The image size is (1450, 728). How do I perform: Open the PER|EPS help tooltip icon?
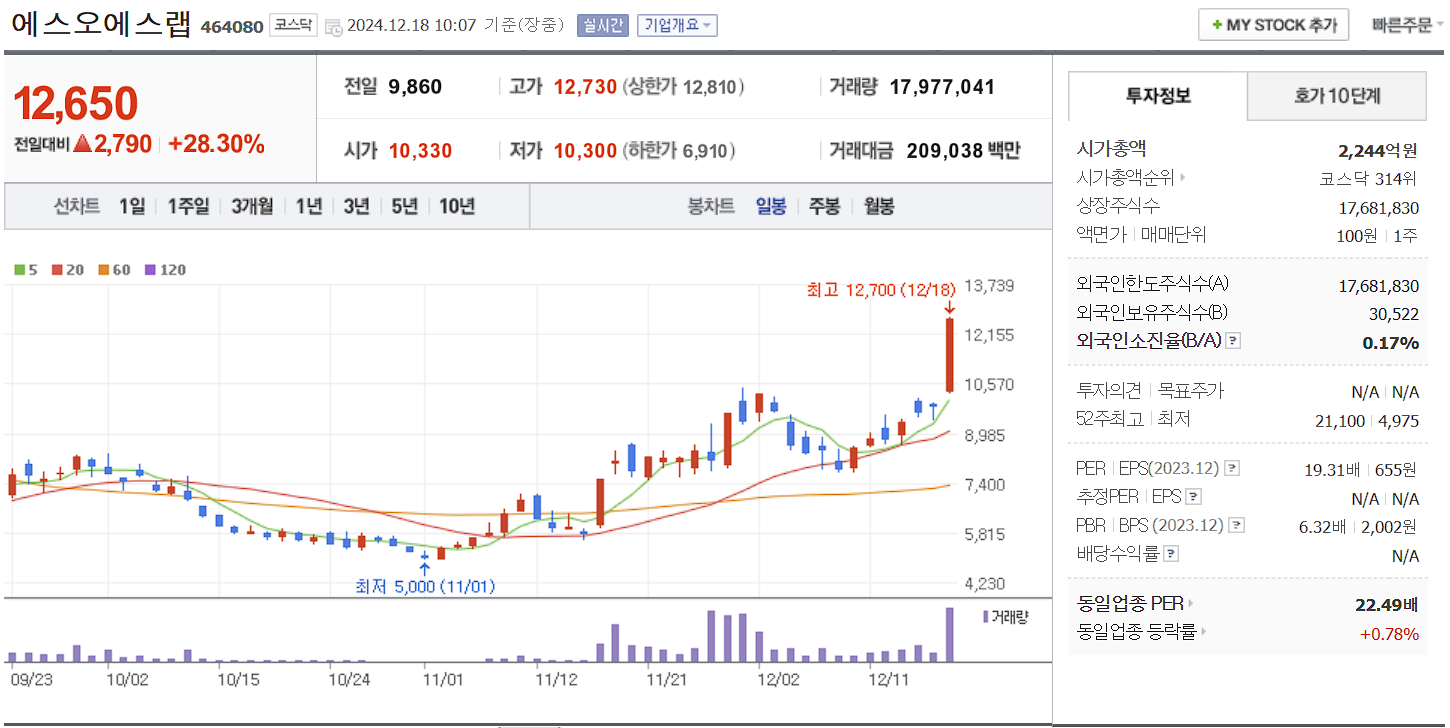coord(1232,468)
